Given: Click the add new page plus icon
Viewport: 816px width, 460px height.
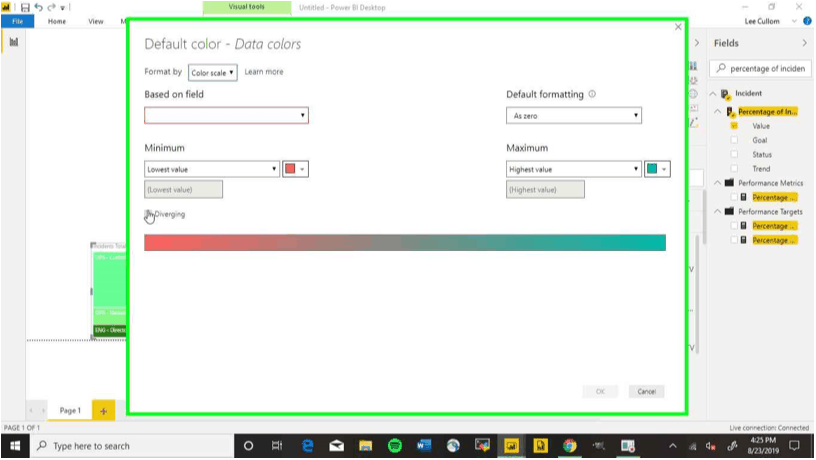Looking at the screenshot, I should [104, 411].
